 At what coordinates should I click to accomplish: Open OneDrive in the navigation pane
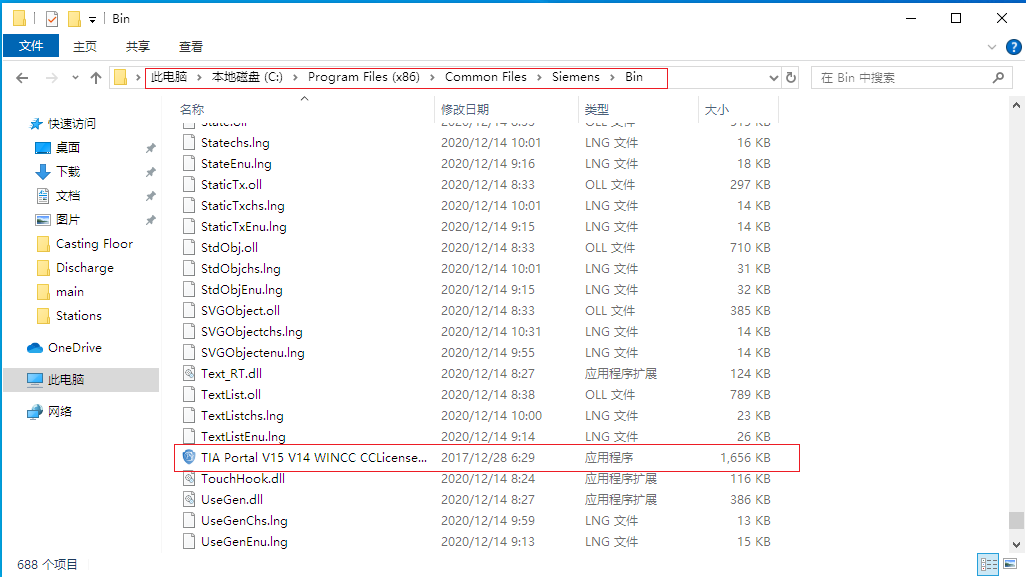tap(74, 348)
